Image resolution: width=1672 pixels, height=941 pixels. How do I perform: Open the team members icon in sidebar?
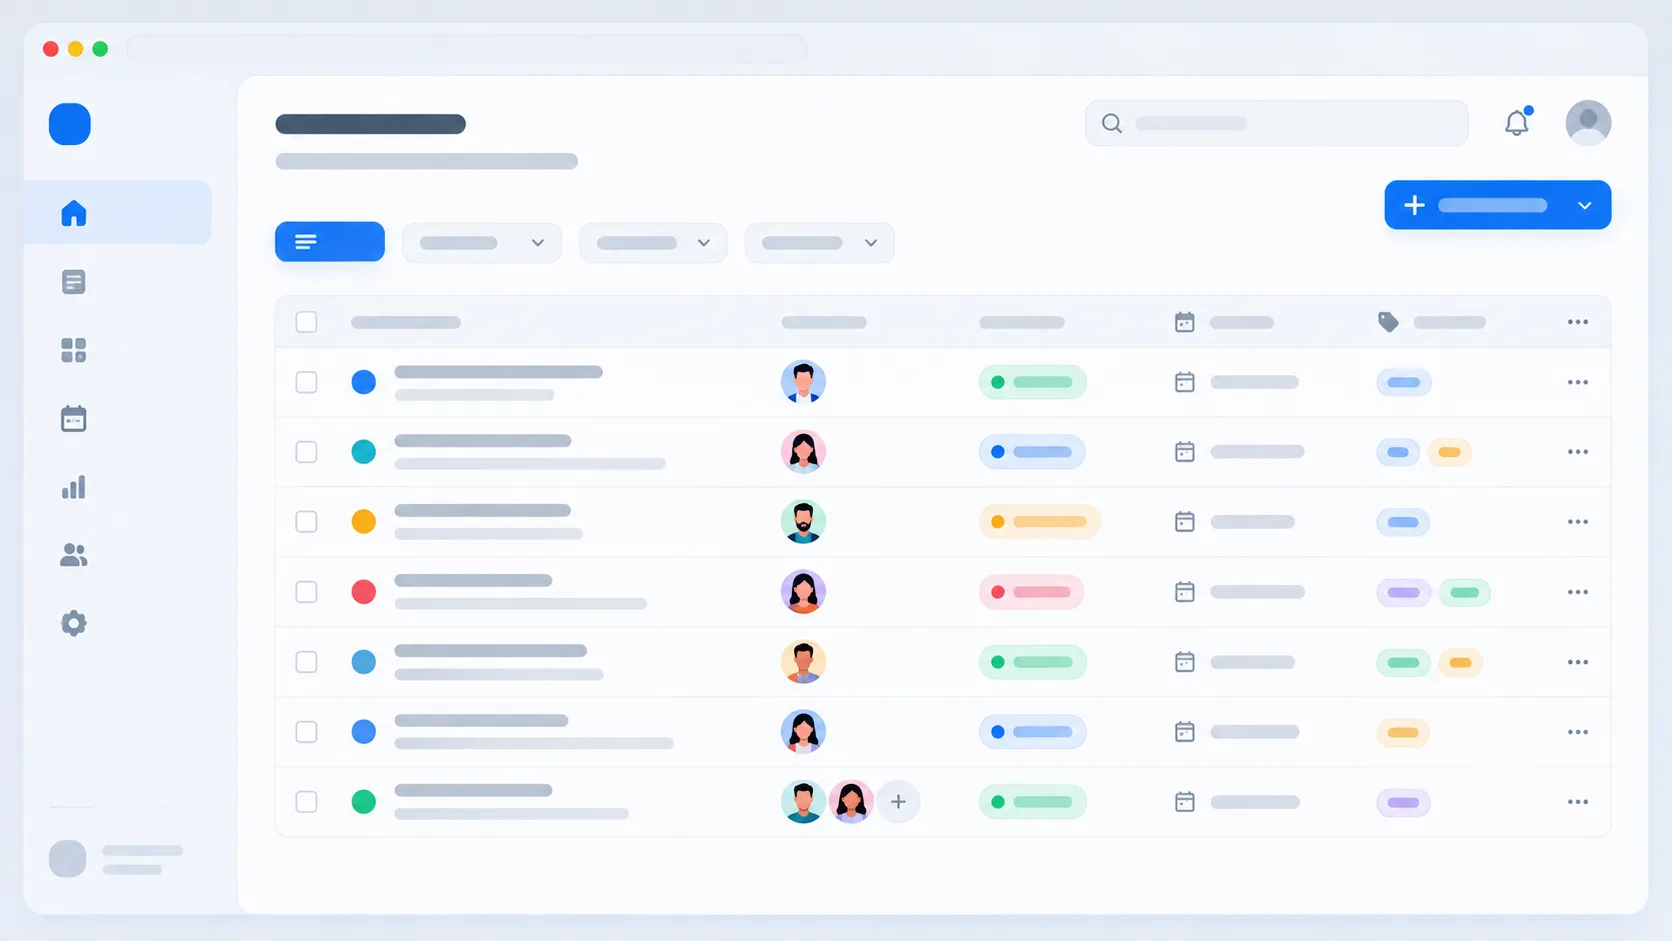(73, 555)
